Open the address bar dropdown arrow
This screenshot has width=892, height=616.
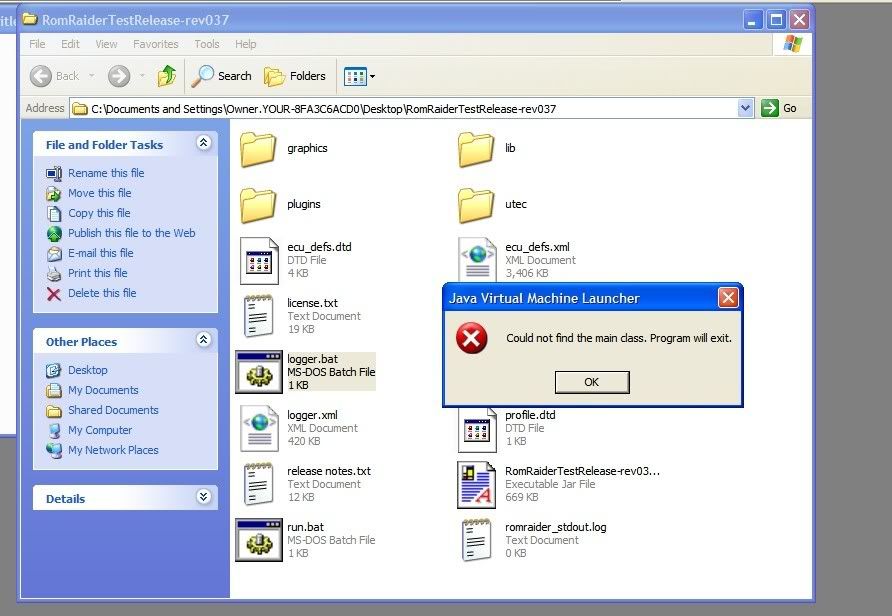click(x=745, y=108)
